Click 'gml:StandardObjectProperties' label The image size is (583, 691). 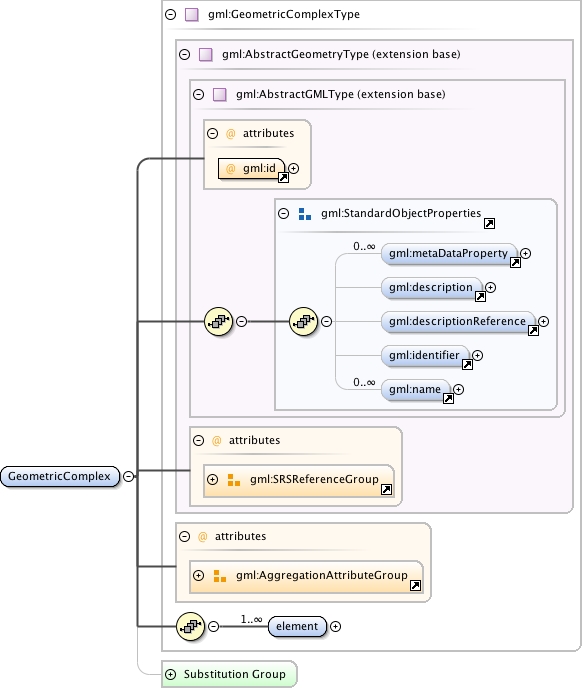(x=401, y=214)
